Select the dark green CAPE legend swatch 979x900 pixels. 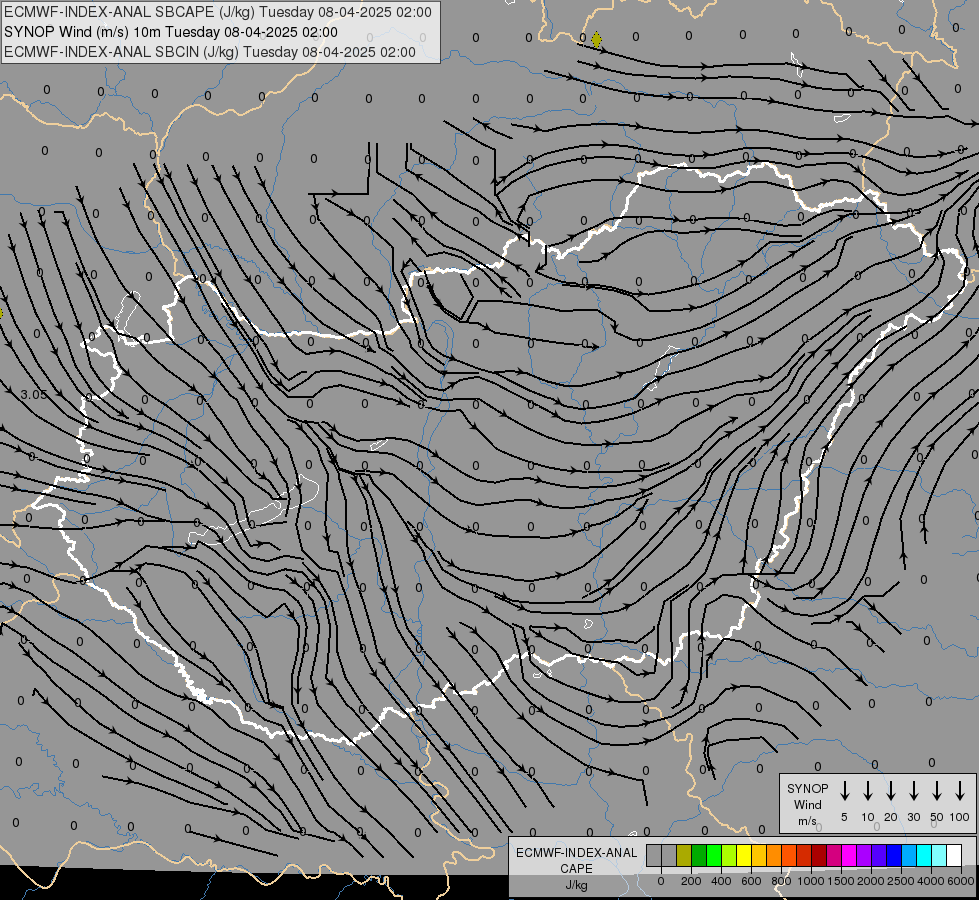[699, 855]
